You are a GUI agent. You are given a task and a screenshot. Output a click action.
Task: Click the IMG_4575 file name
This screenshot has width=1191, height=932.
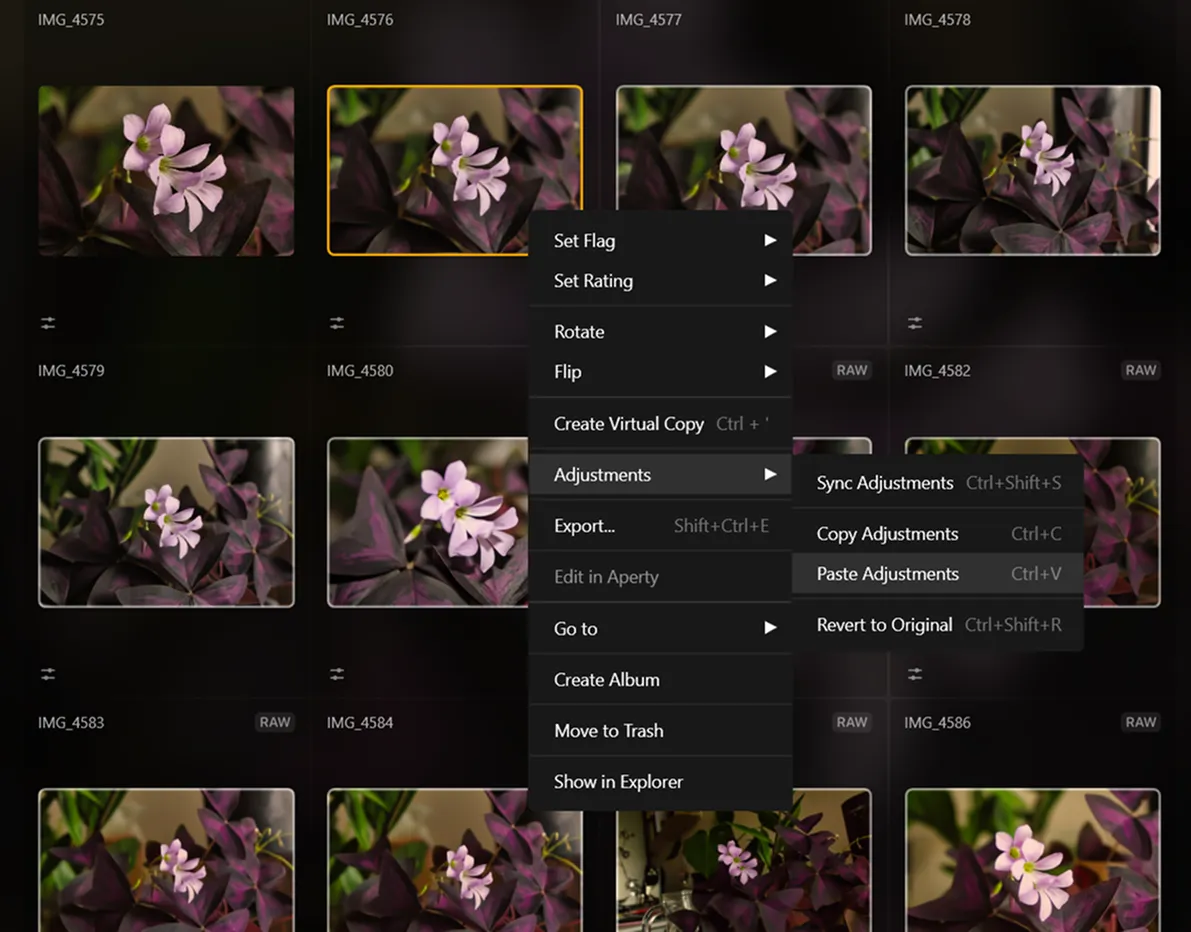(71, 20)
